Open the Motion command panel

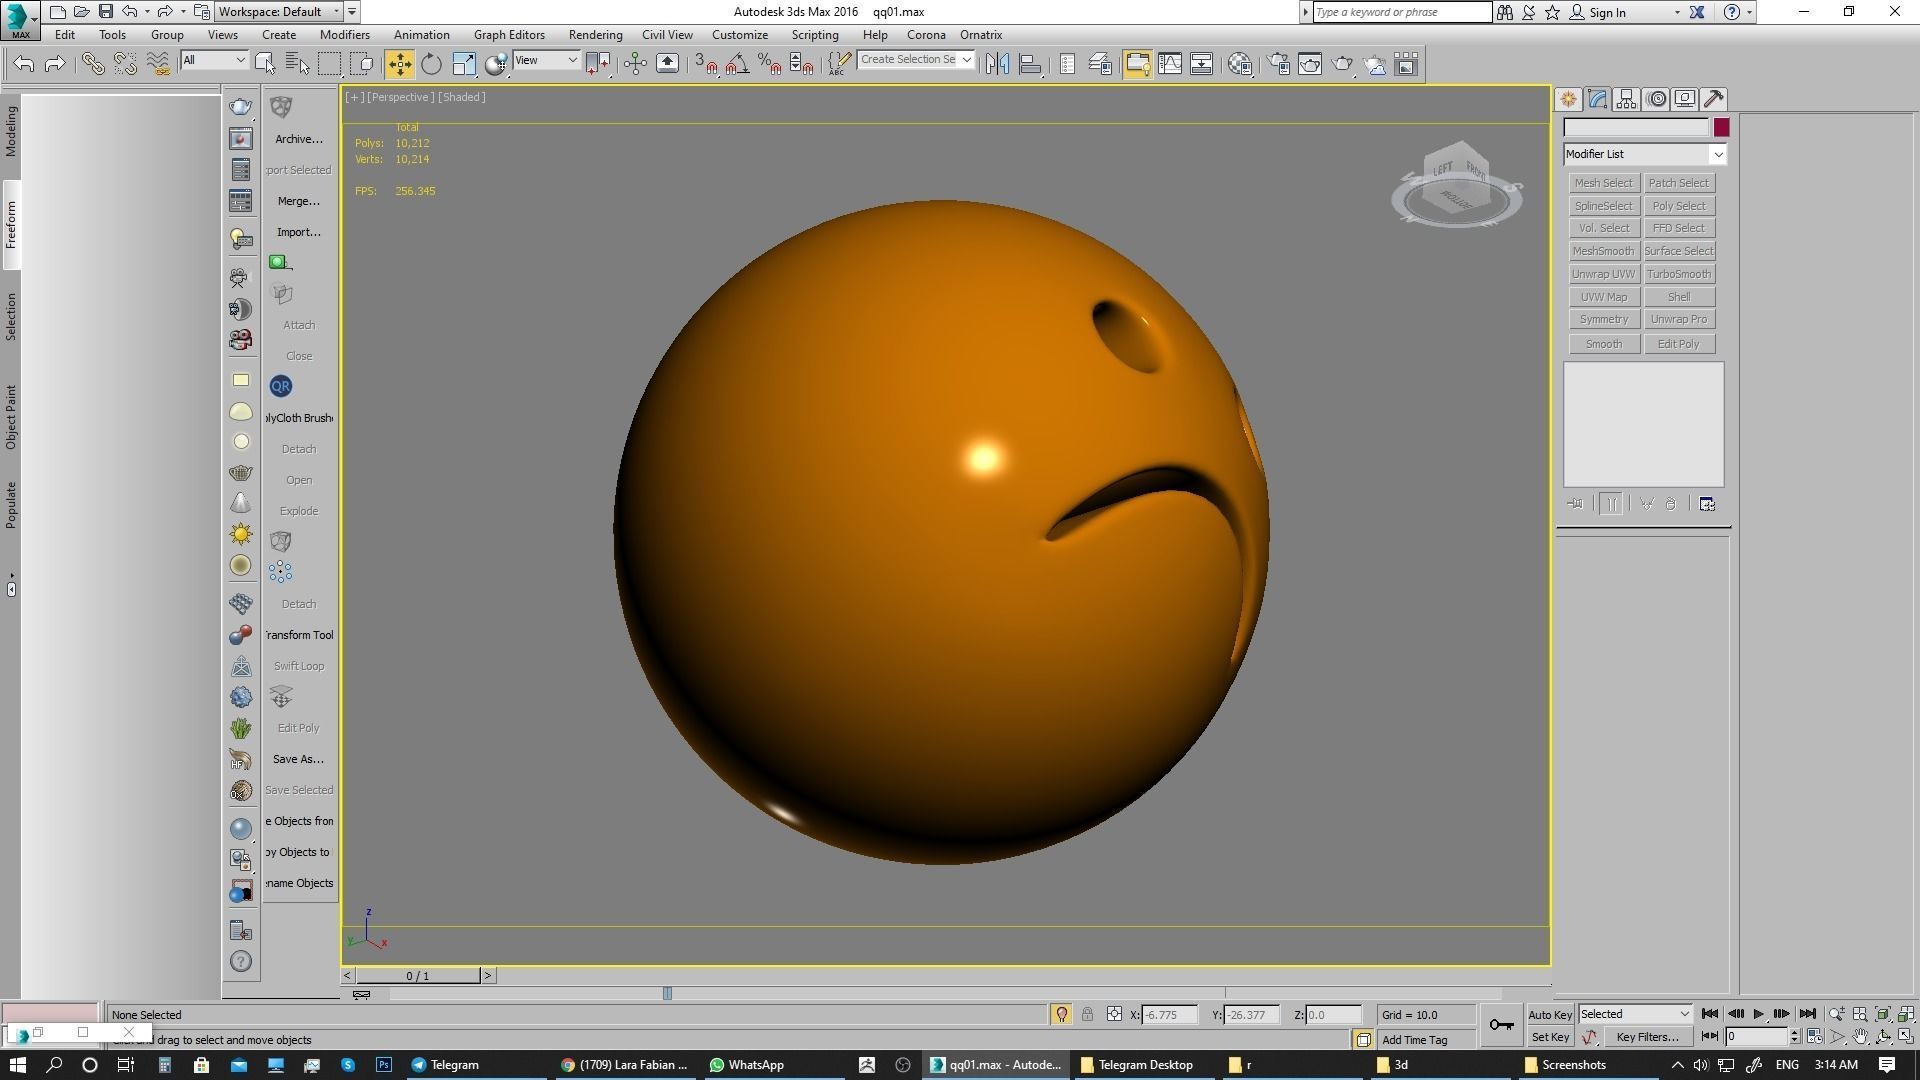1656,99
